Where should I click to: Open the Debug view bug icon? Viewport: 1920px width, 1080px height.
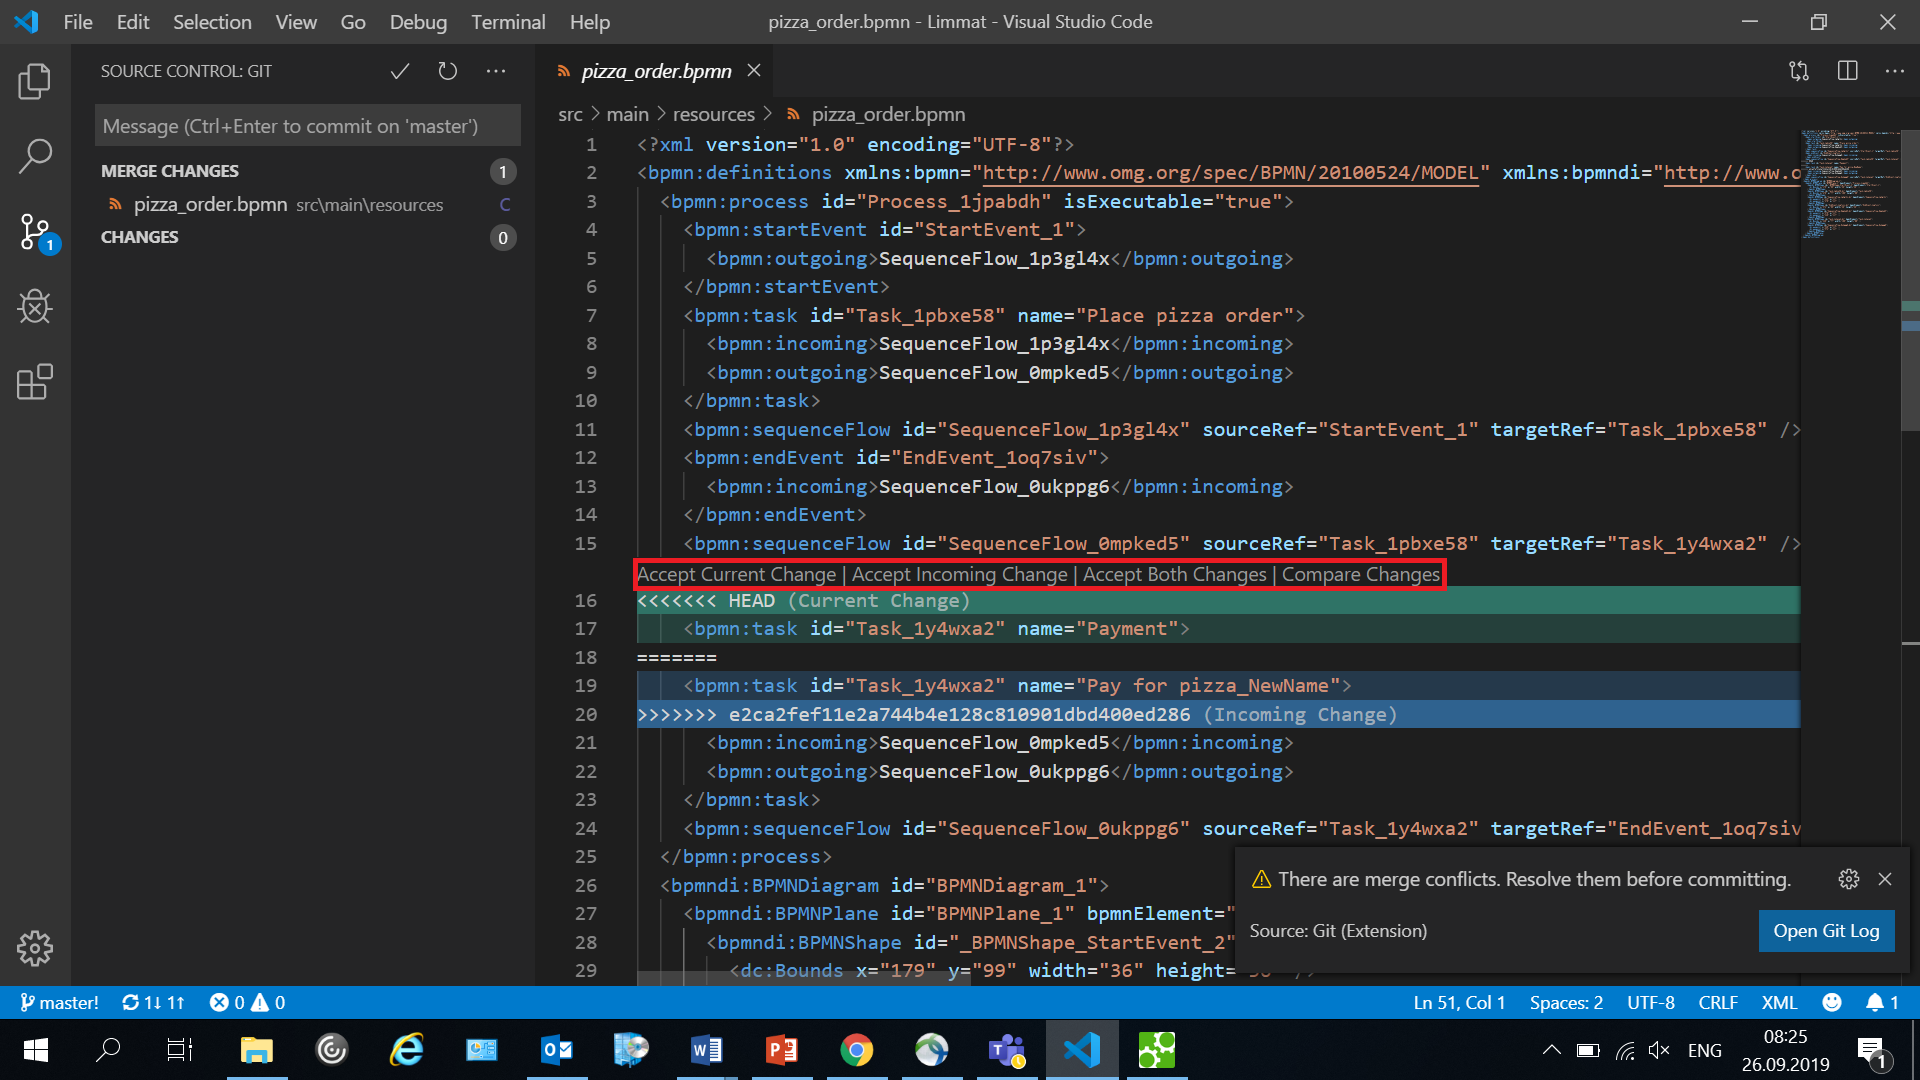pyautogui.click(x=35, y=307)
